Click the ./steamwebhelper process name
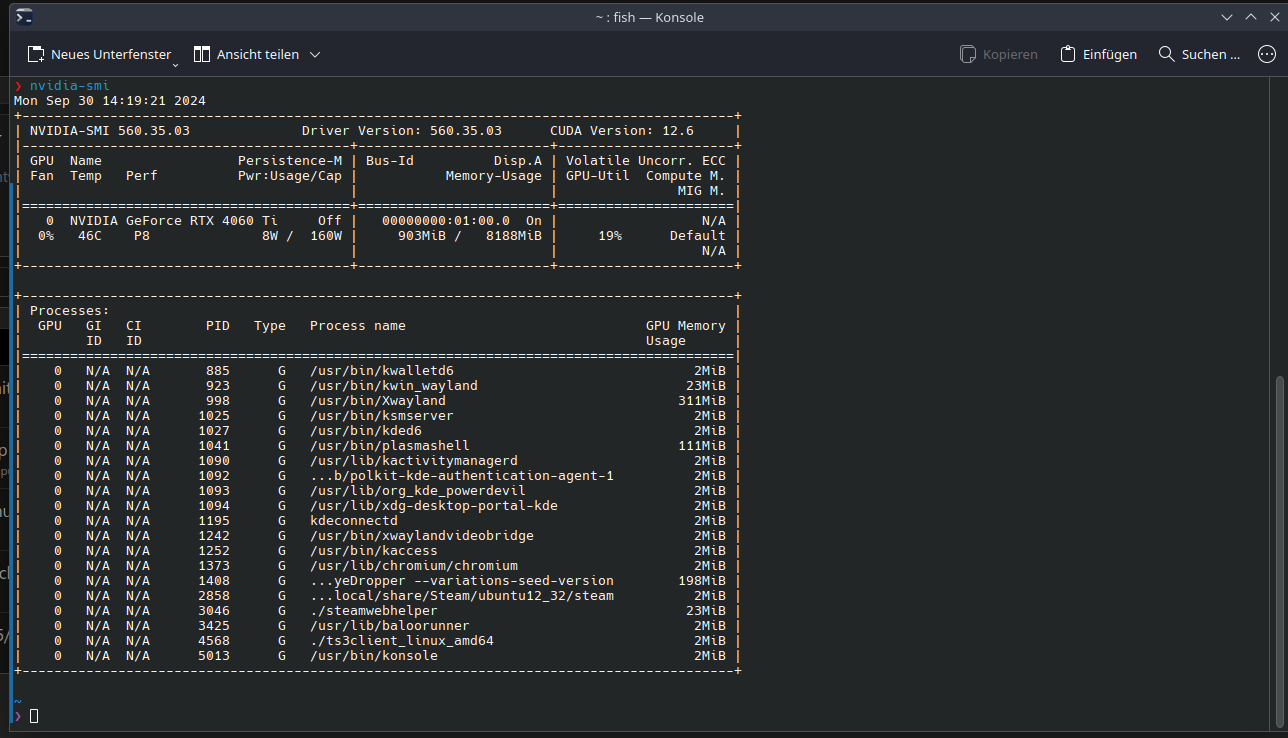Screen dimensions: 1288x738 click(374, 611)
